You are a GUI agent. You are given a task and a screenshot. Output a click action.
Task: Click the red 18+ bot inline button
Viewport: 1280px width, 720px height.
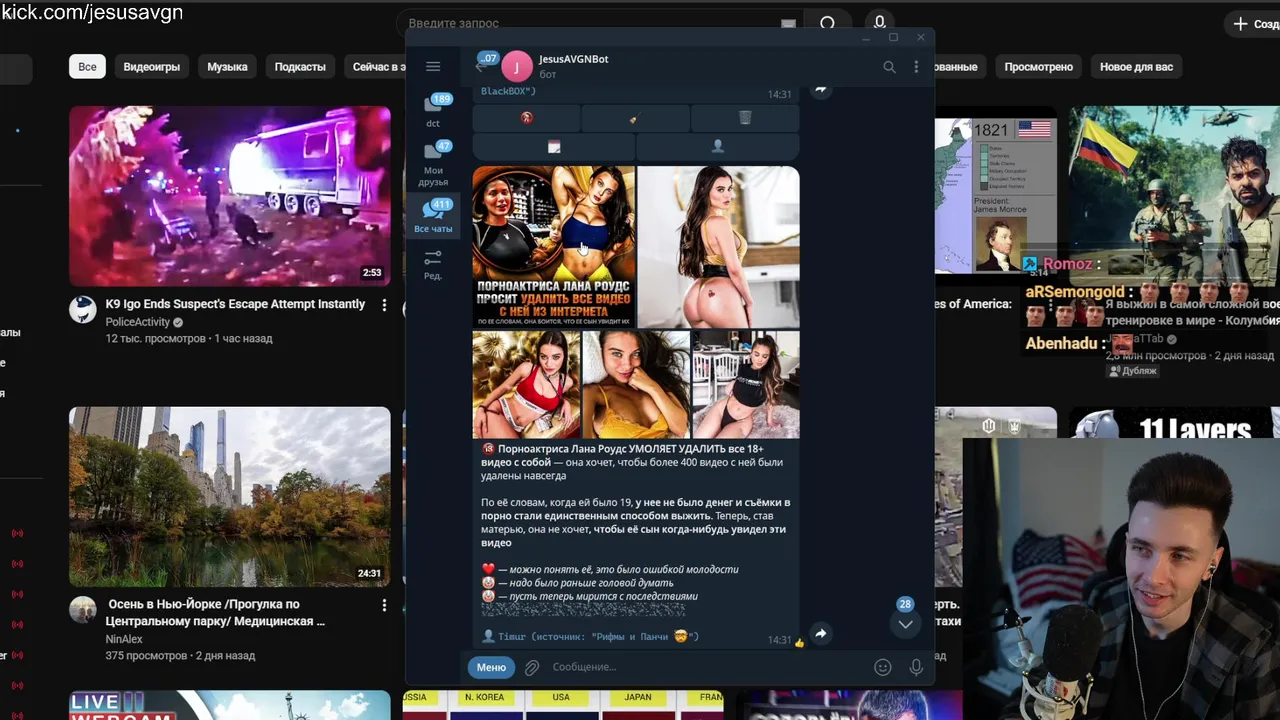coord(526,118)
